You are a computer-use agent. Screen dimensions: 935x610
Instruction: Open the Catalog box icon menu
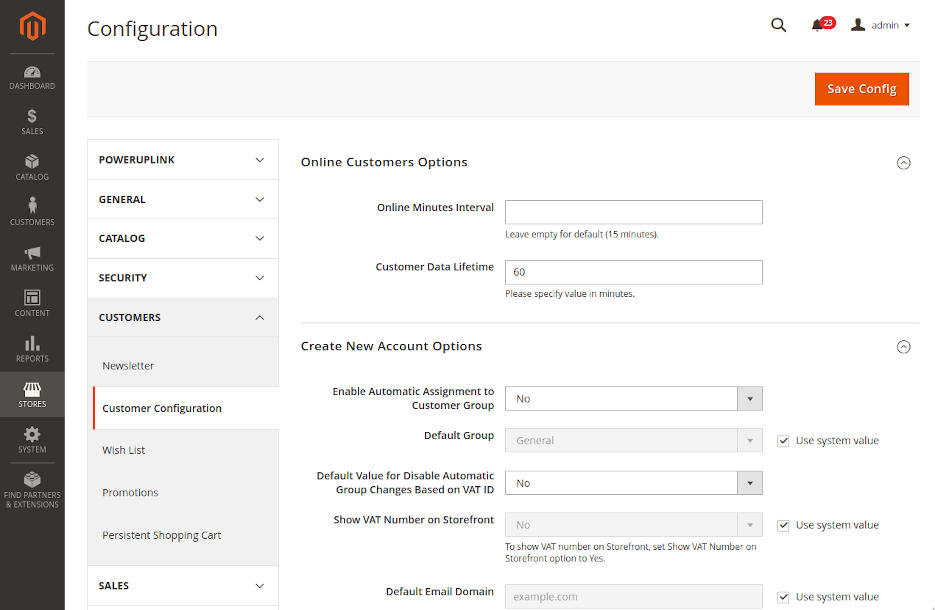[32, 167]
